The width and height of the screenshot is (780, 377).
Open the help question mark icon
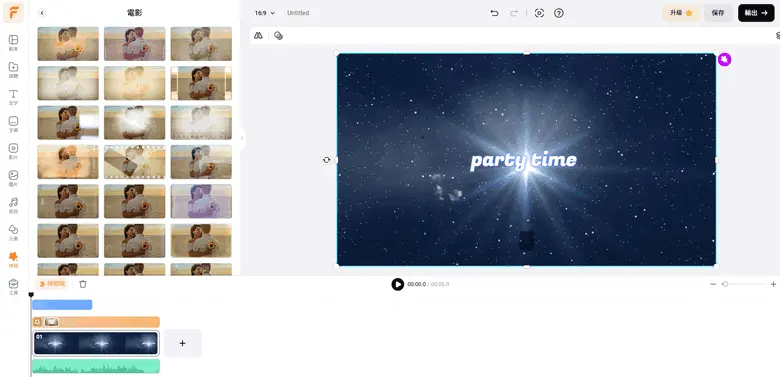(559, 13)
